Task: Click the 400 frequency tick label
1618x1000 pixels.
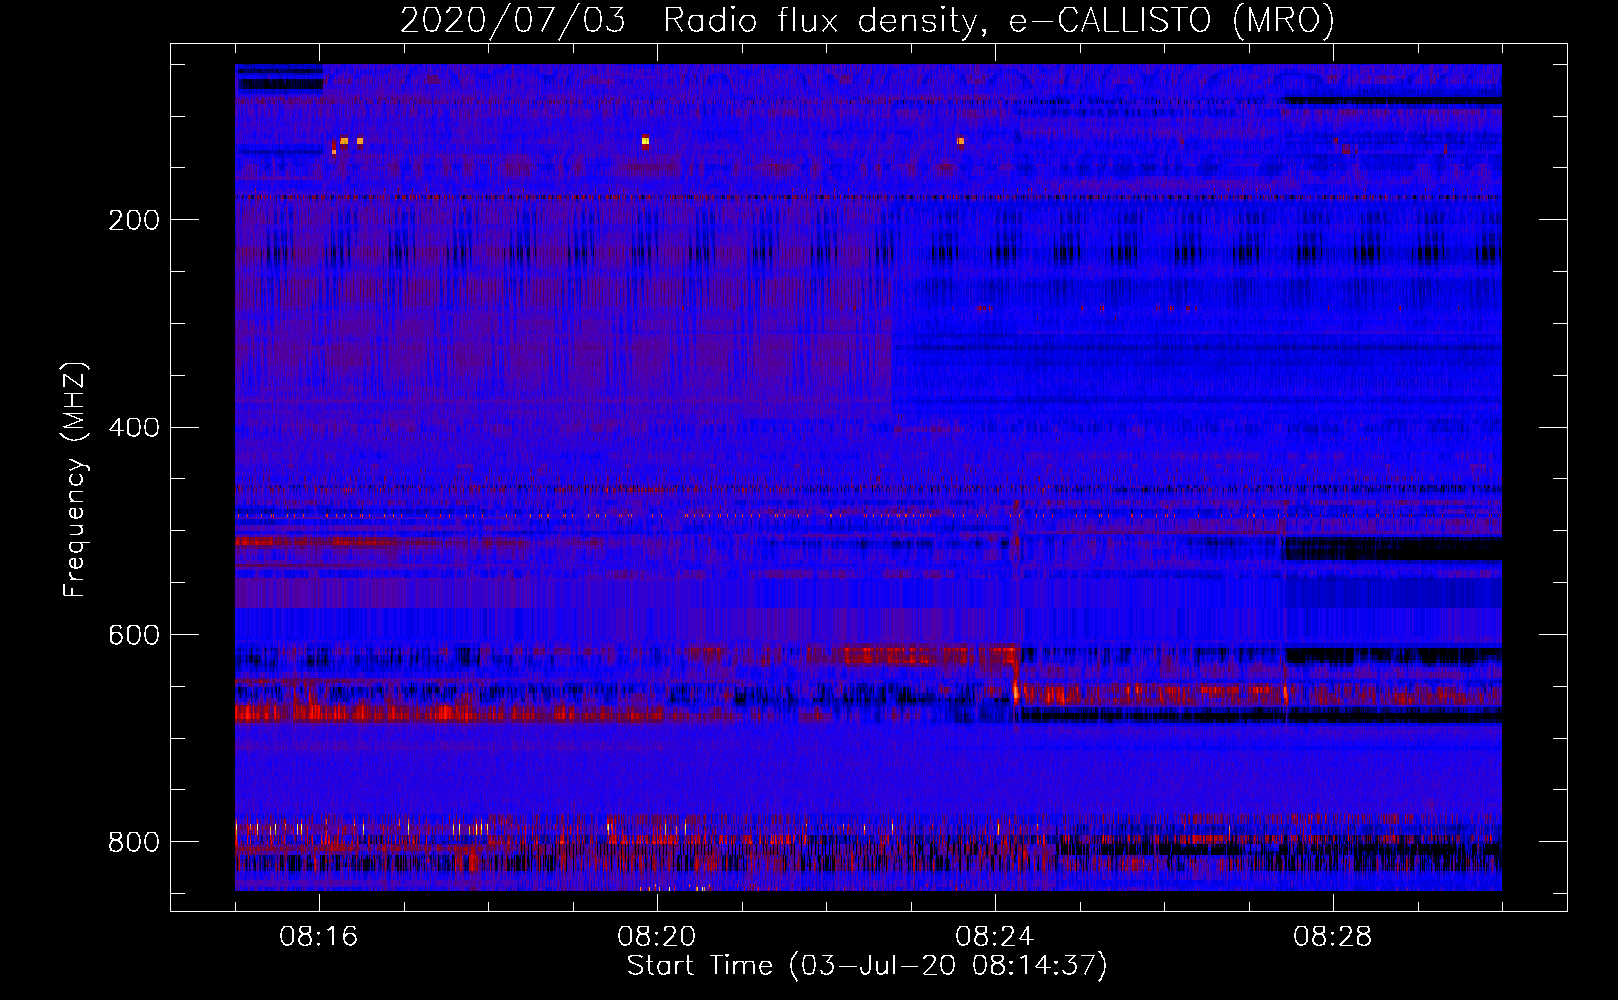Action: click(134, 428)
